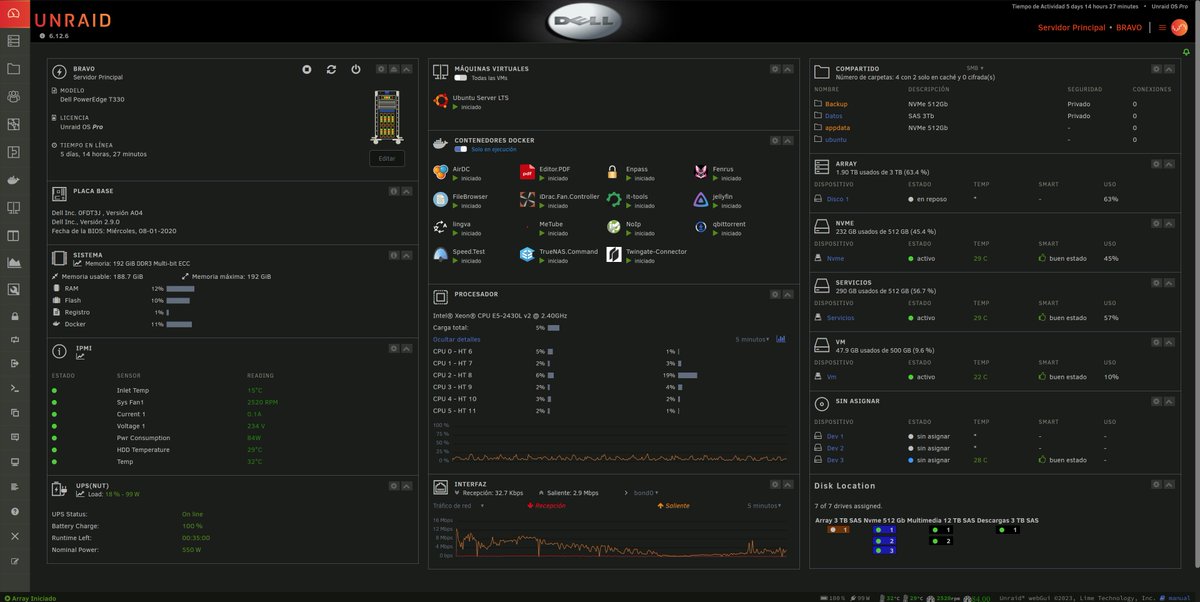Stop the array with the stop icon
1200x602 pixels.
coord(307,69)
